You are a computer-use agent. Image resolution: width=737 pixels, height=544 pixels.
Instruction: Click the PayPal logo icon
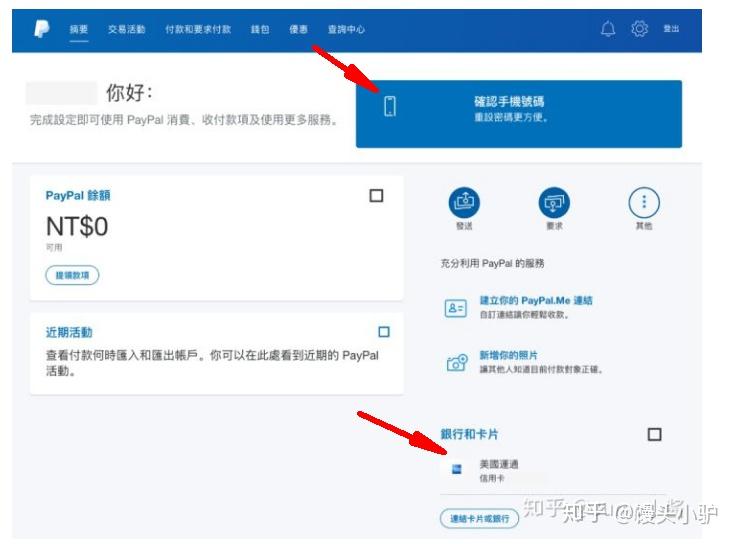coord(42,29)
